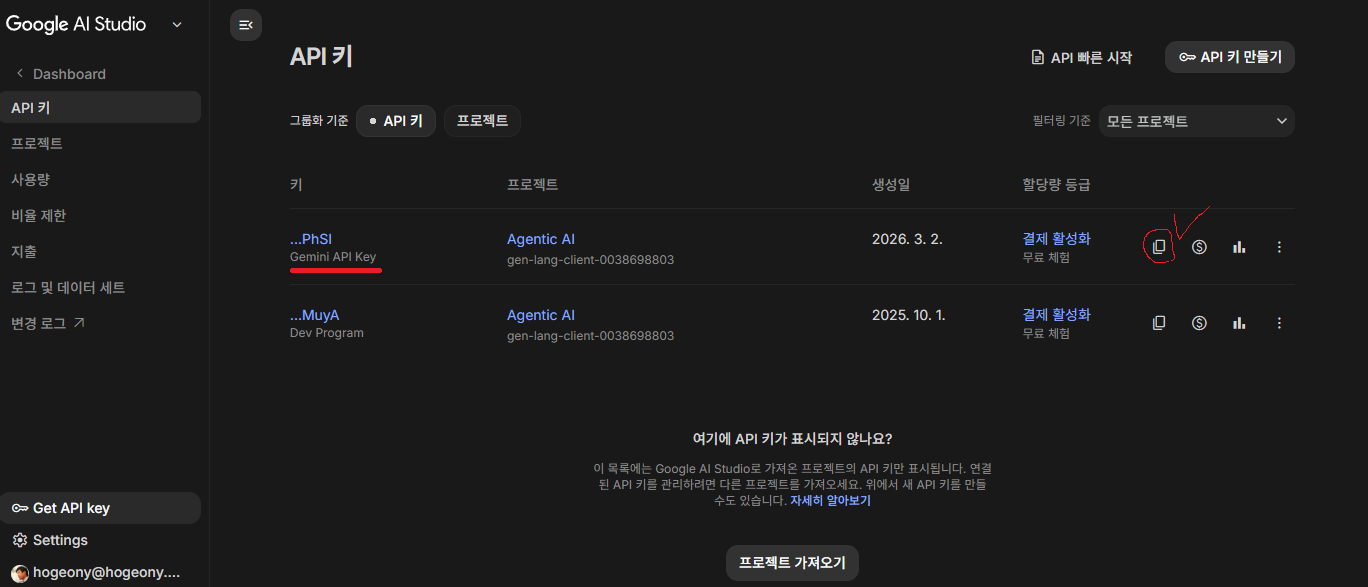Click date 2026. 3. 2.
Image resolution: width=1368 pixels, height=587 pixels.
tap(907, 239)
